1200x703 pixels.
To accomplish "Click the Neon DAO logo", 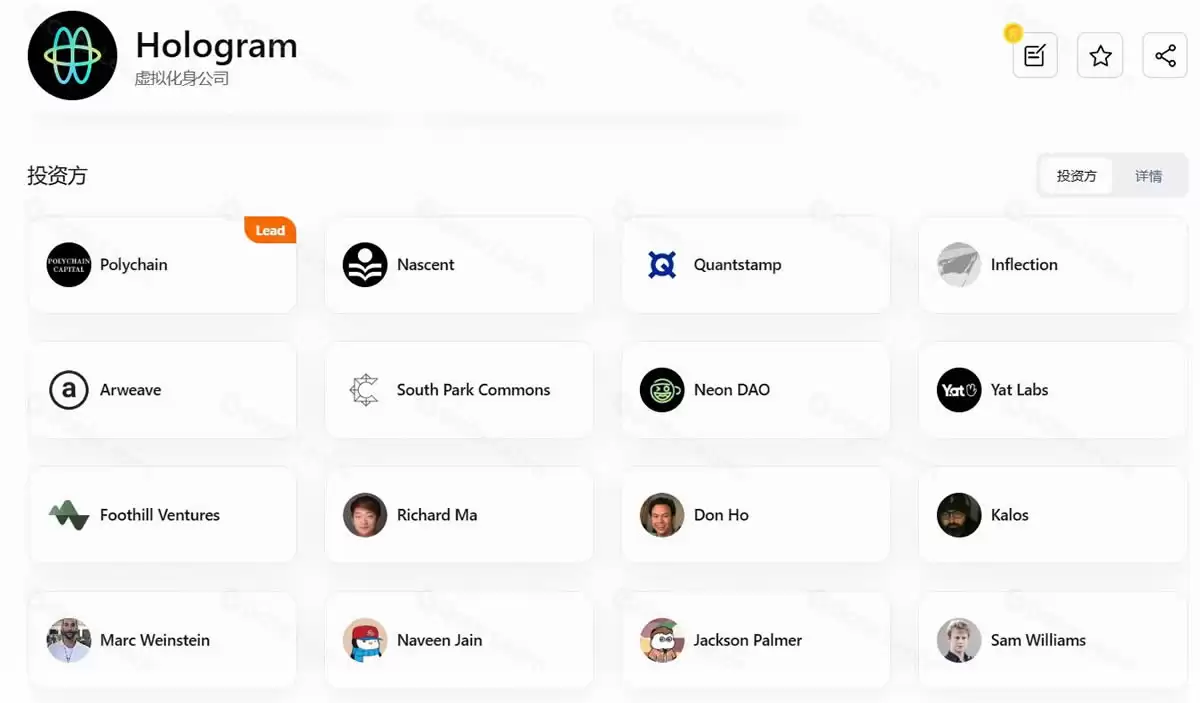I will pyautogui.click(x=662, y=390).
